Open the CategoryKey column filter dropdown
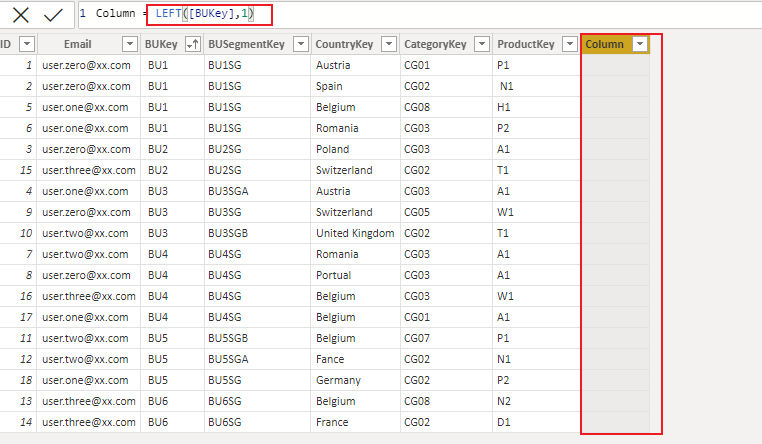The height and width of the screenshot is (444, 762). 482,44
